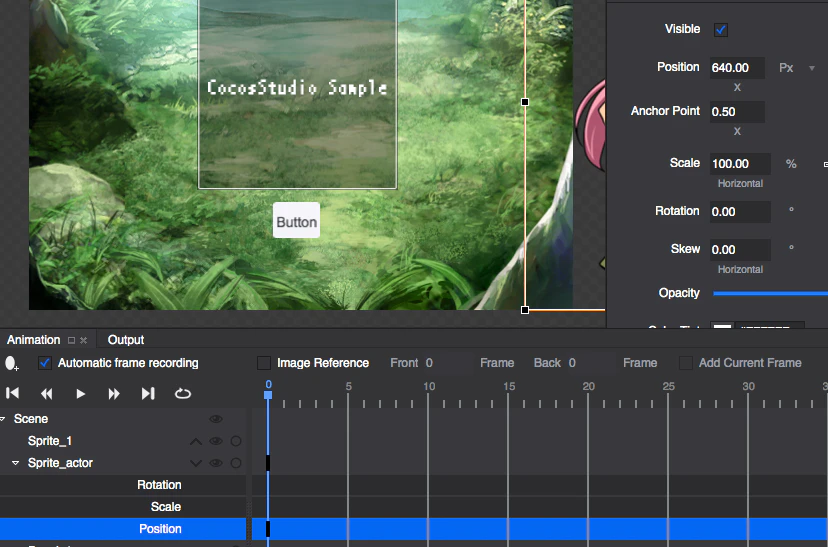Collapse the Sprite_actor tree node
The image size is (828, 547).
tap(15, 463)
